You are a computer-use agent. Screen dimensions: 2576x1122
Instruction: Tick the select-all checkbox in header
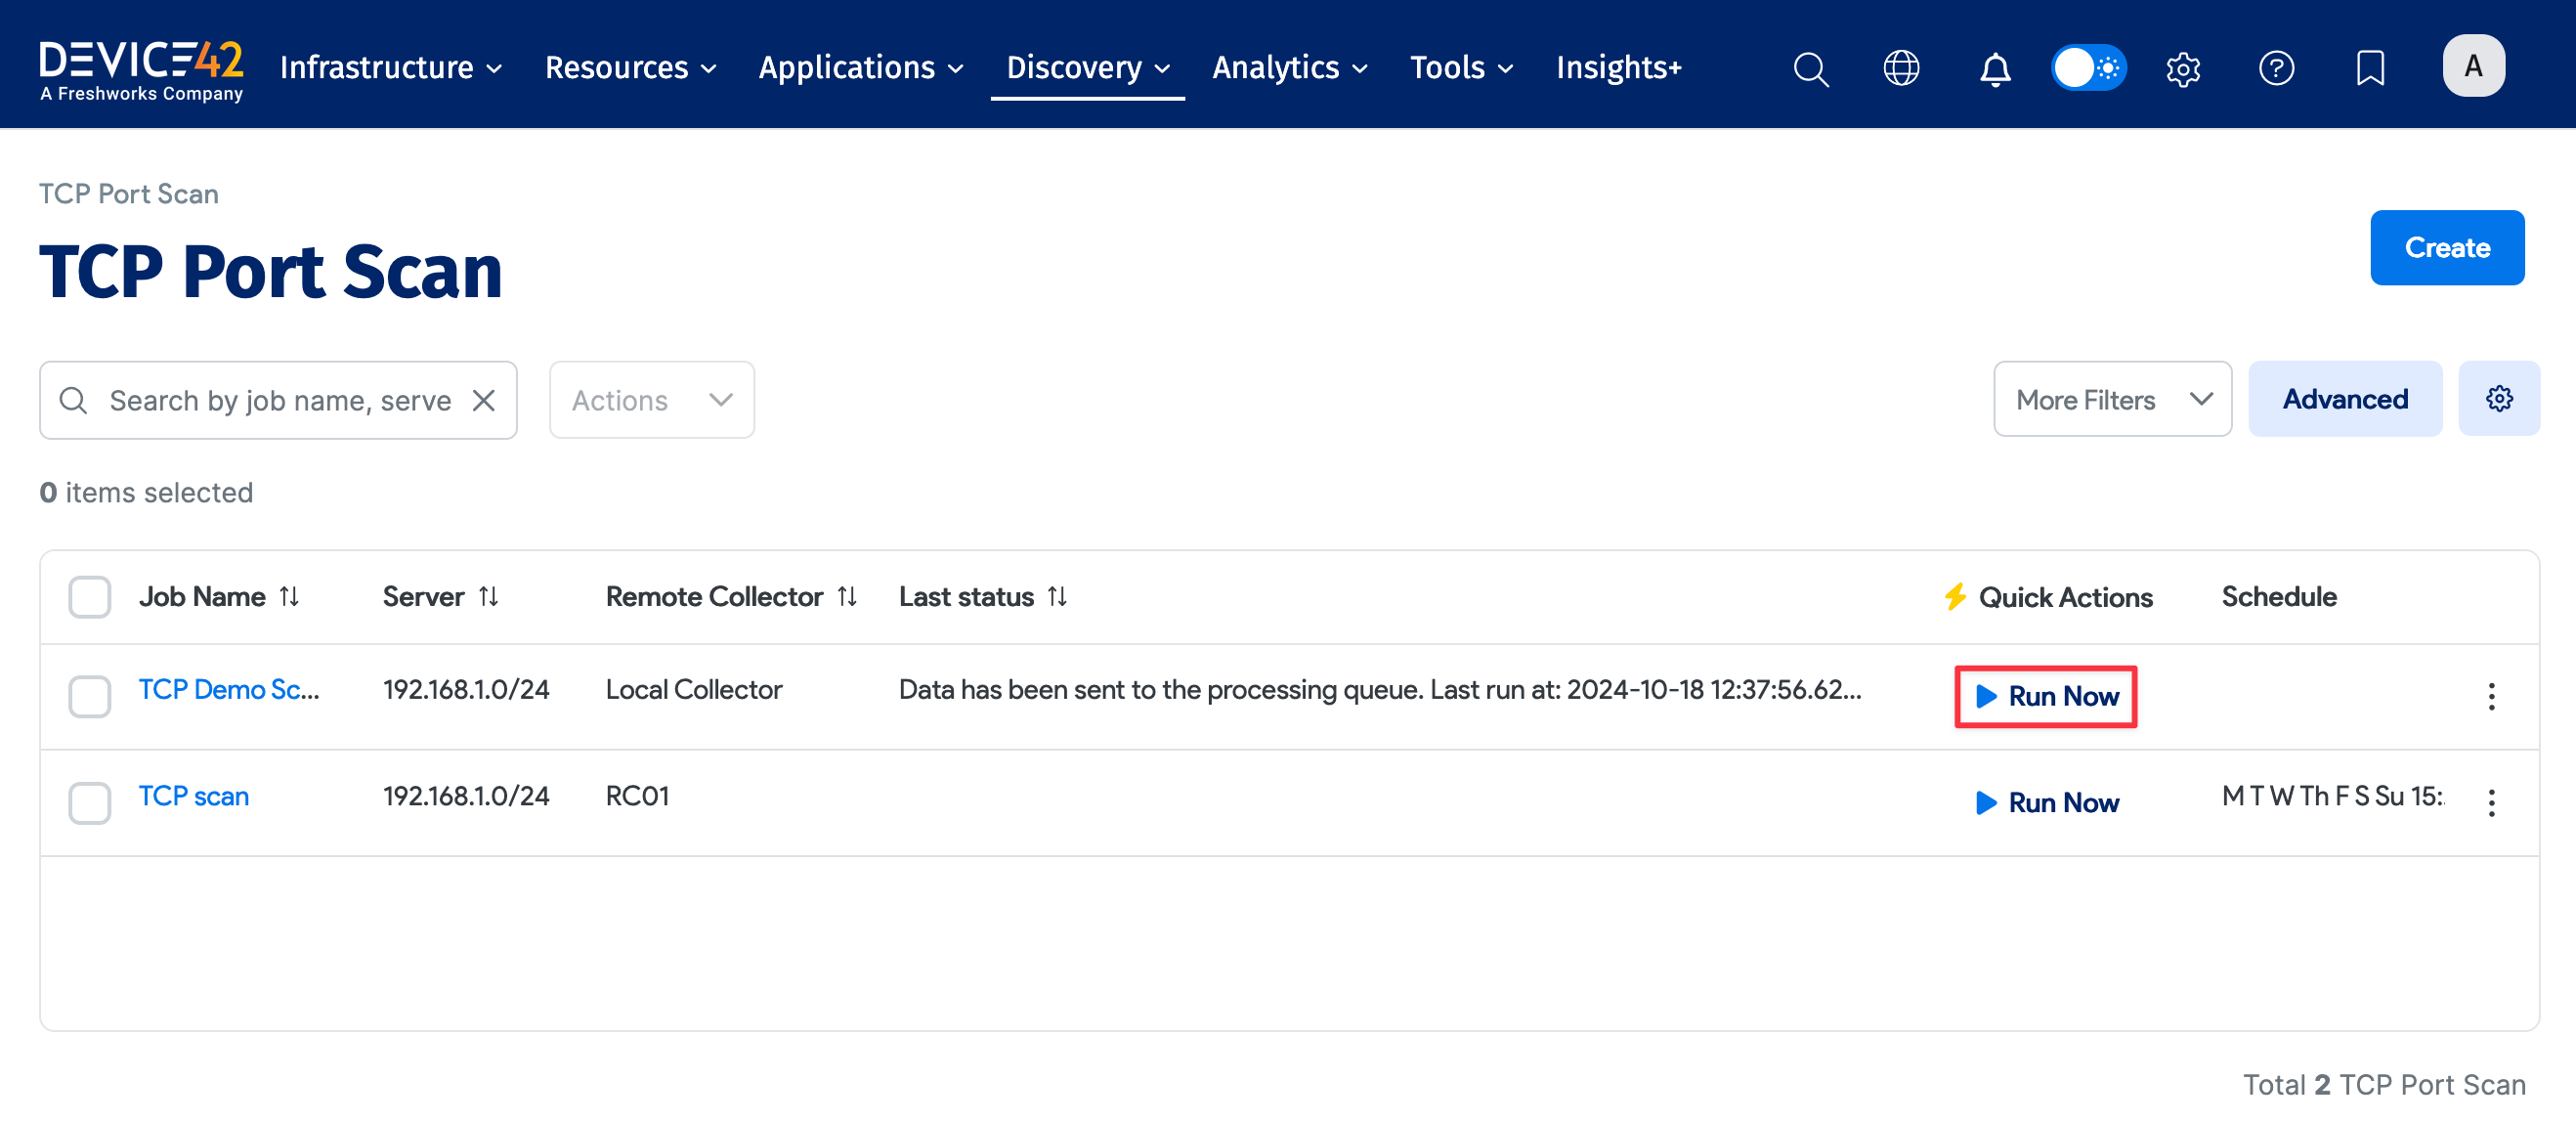coord(89,597)
